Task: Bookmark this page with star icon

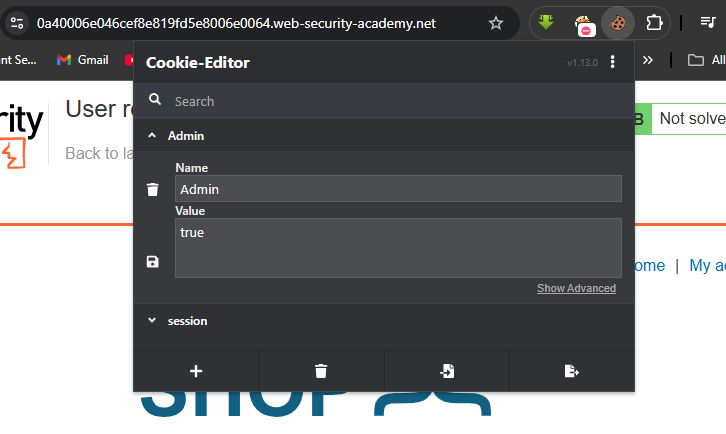Action: point(496,23)
